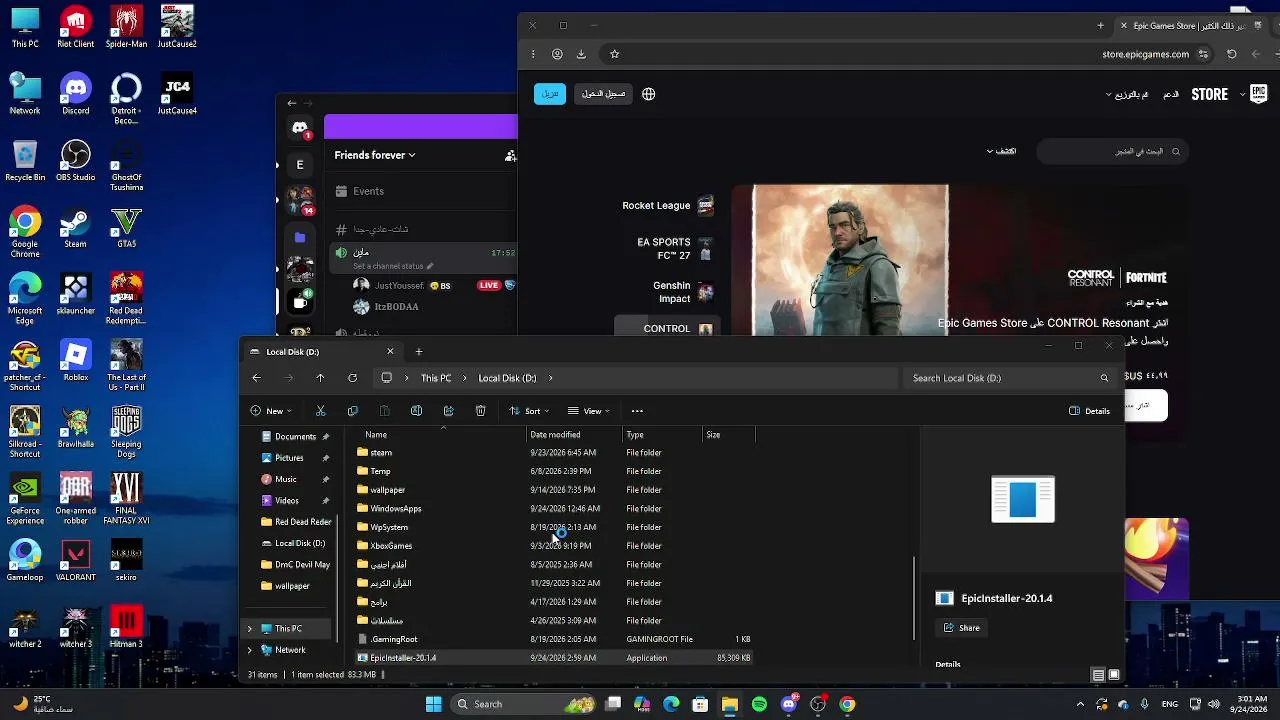
Task: Go up one folder level
Action: 320,378
